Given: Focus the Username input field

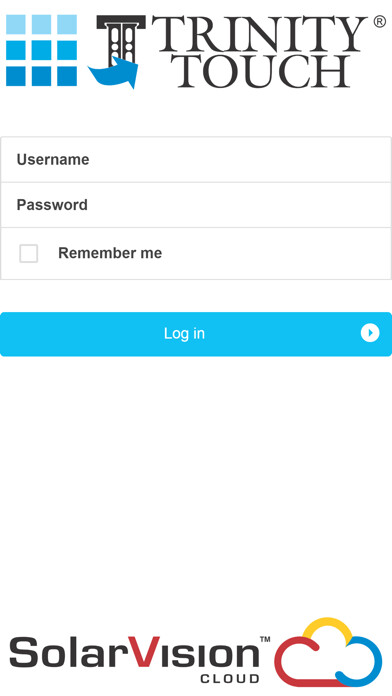Looking at the screenshot, I should coord(196,159).
